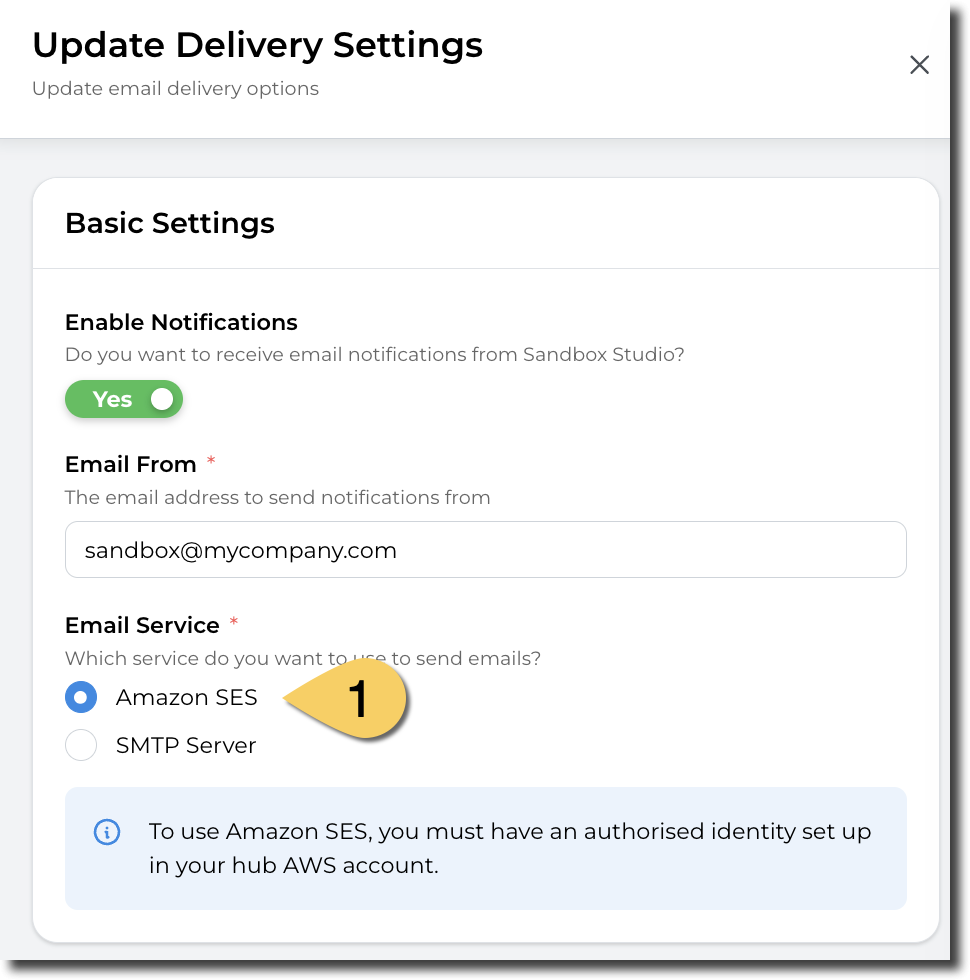970x980 pixels.
Task: Click the Enable Notifications label
Action: coord(181,322)
